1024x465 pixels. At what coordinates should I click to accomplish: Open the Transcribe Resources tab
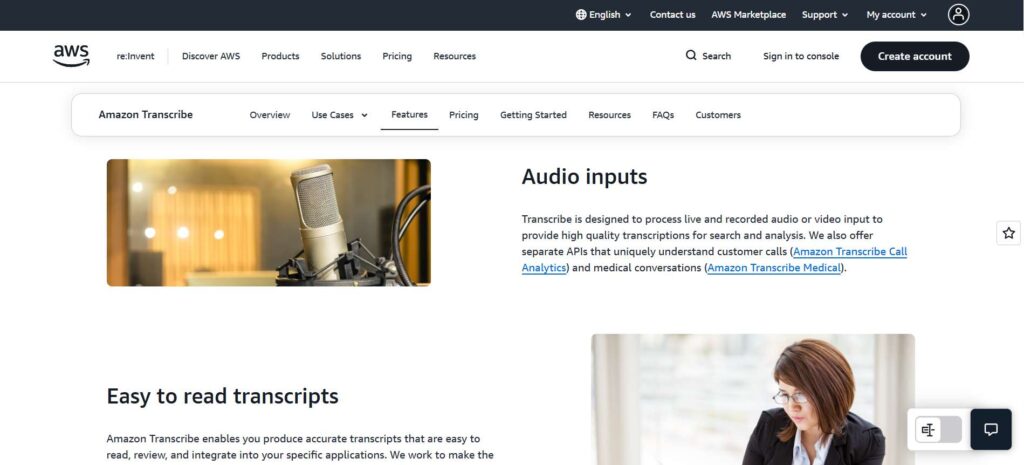pyautogui.click(x=609, y=115)
